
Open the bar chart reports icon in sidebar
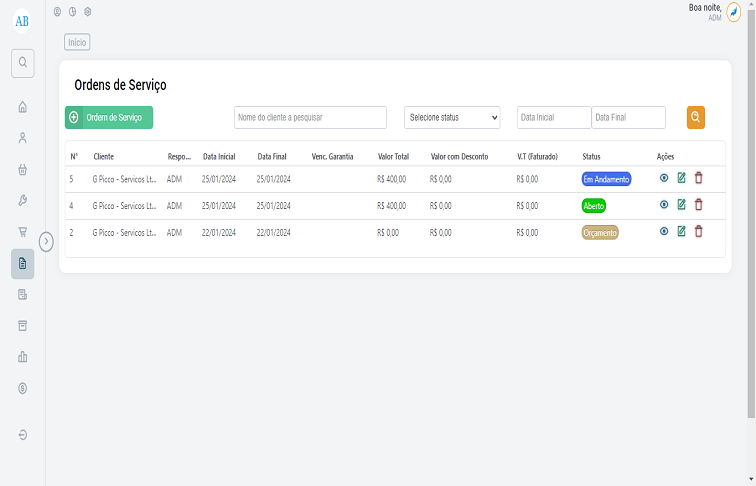22,357
